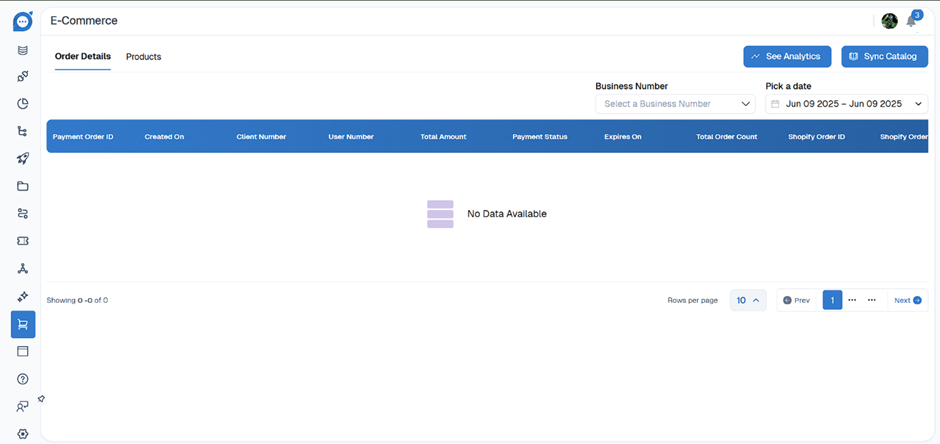Select the Order Details tab
Image resolution: width=940 pixels, height=444 pixels.
pos(83,57)
